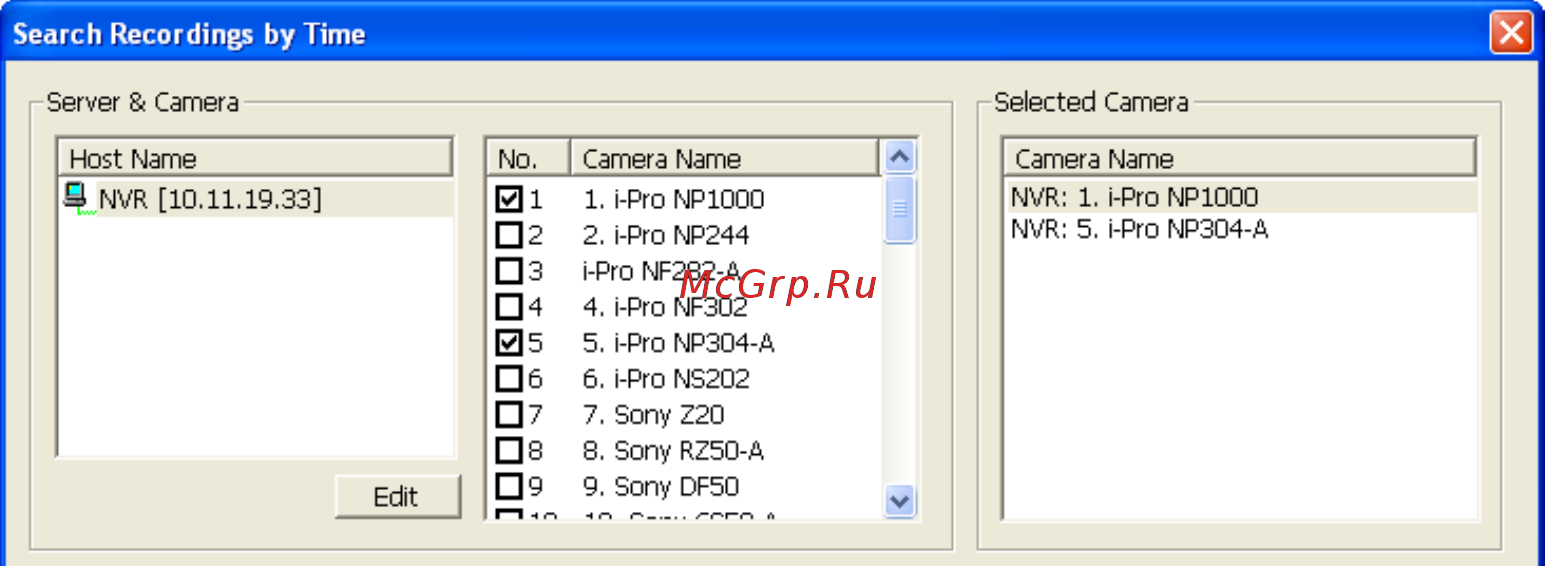Click the Host Name column header
The width and height of the screenshot is (1545, 566).
[255, 159]
